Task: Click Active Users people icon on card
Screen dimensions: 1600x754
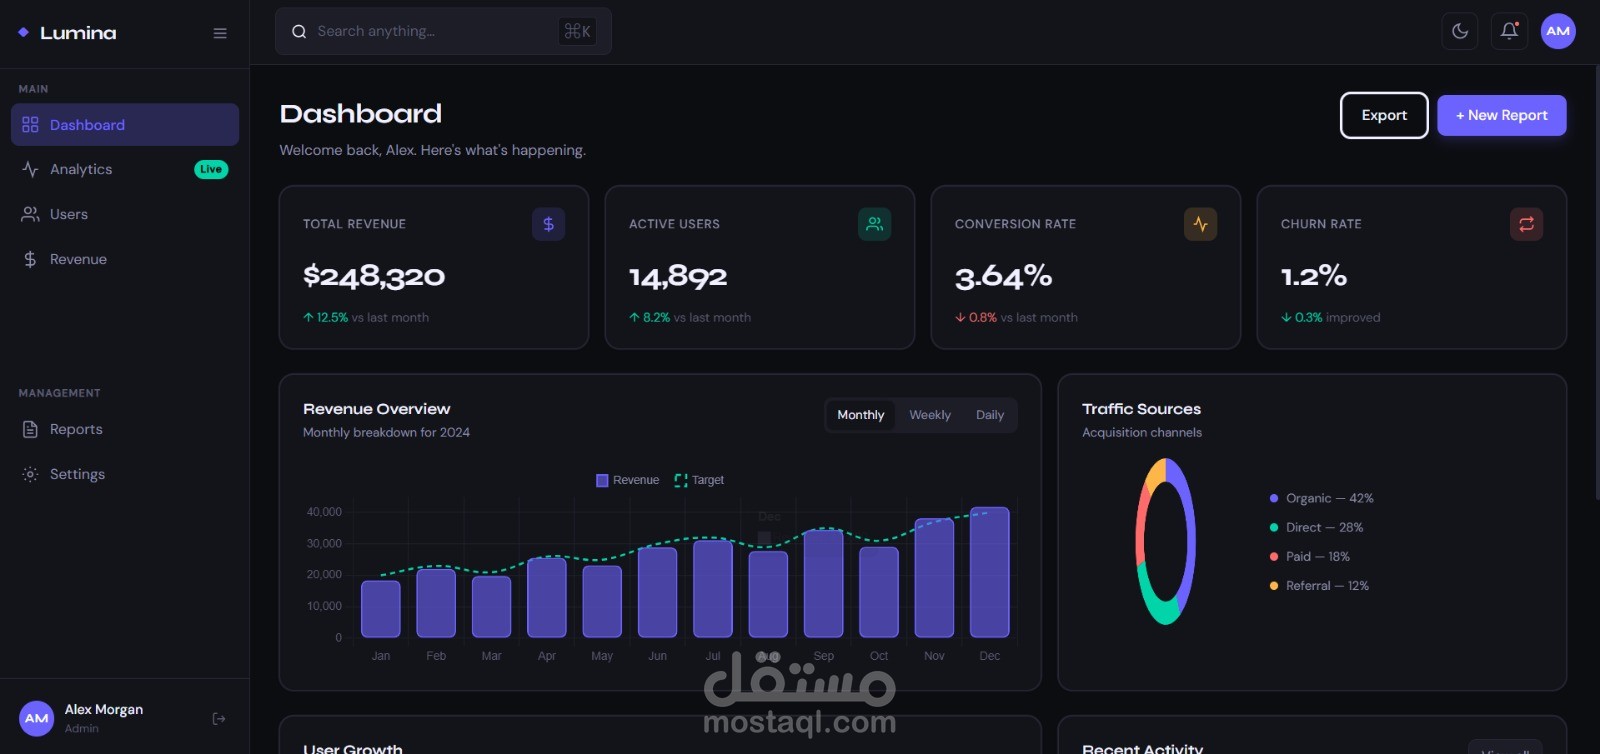Action: click(x=874, y=224)
